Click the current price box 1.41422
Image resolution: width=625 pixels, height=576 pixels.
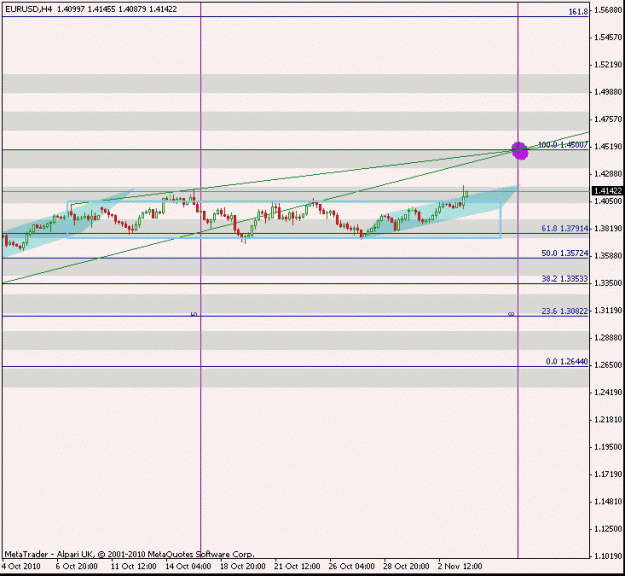coord(608,191)
